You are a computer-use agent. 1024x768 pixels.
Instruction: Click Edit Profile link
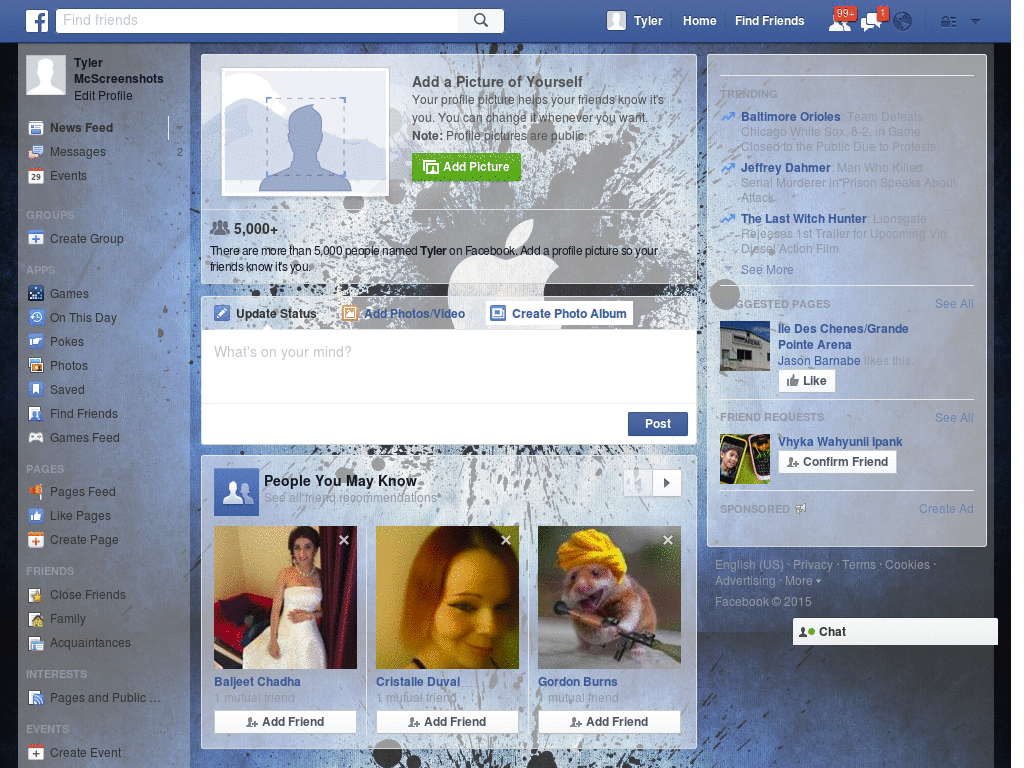103,96
